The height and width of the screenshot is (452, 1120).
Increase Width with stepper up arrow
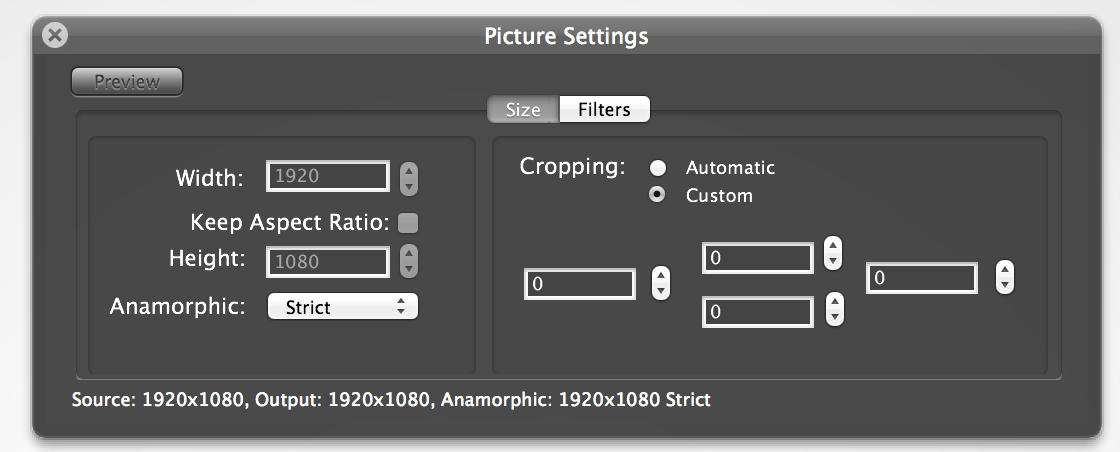pyautogui.click(x=409, y=171)
